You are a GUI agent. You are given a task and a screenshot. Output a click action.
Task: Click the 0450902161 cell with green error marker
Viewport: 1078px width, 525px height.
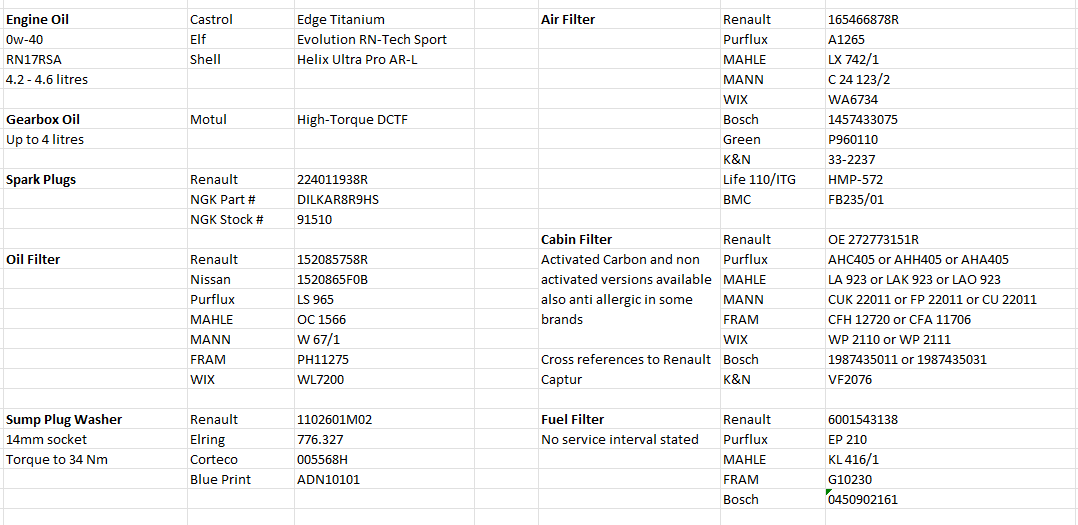pyautogui.click(x=862, y=499)
